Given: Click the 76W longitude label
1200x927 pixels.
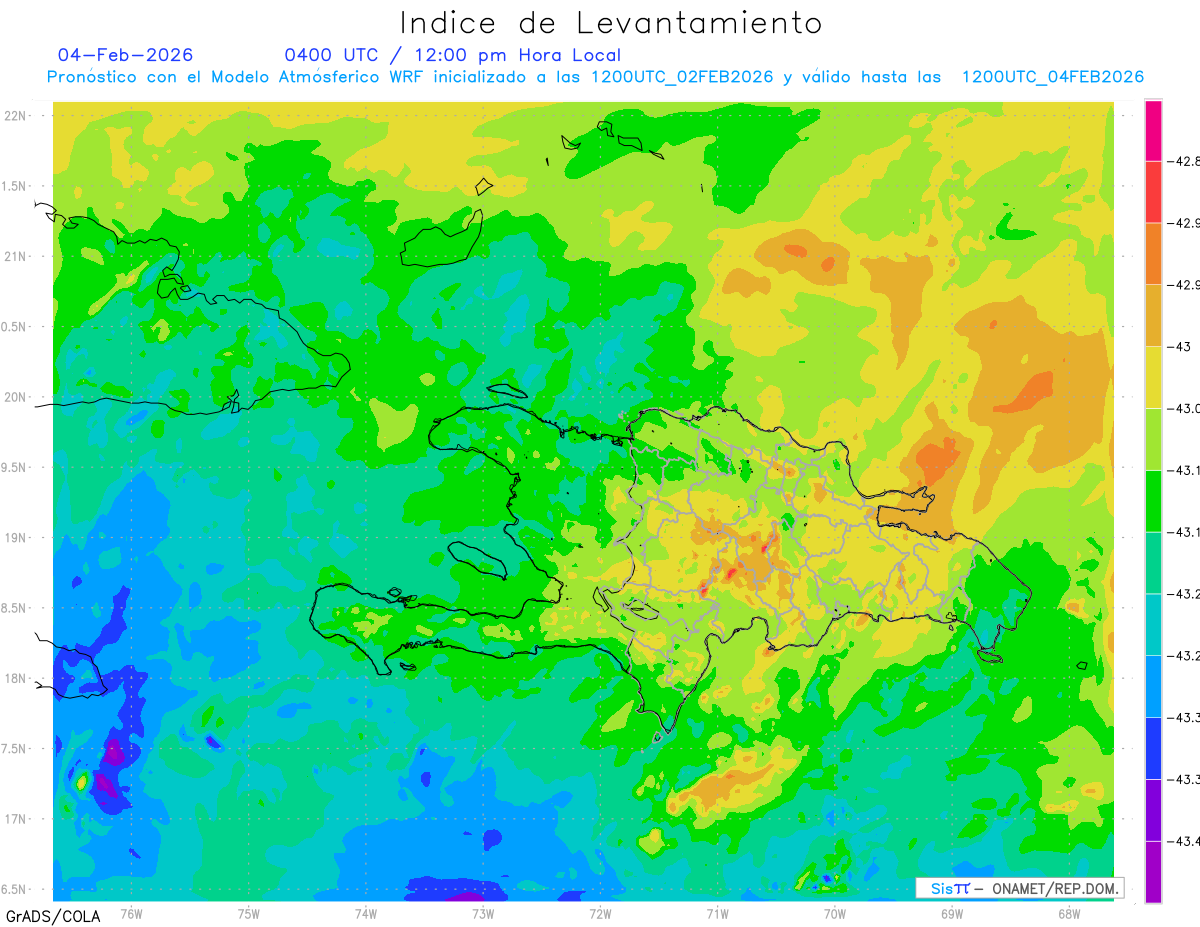Looking at the screenshot, I should pos(131,913).
